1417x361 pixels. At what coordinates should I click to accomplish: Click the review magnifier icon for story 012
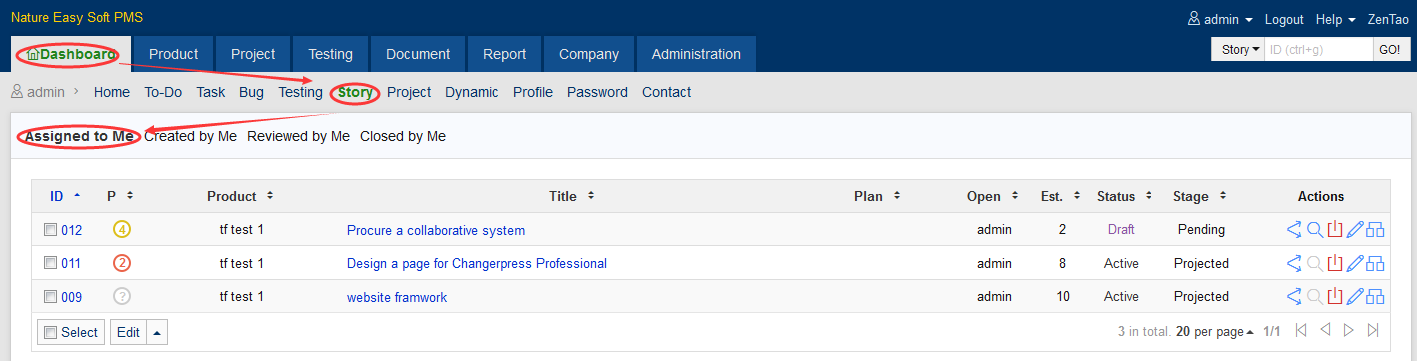coord(1315,230)
